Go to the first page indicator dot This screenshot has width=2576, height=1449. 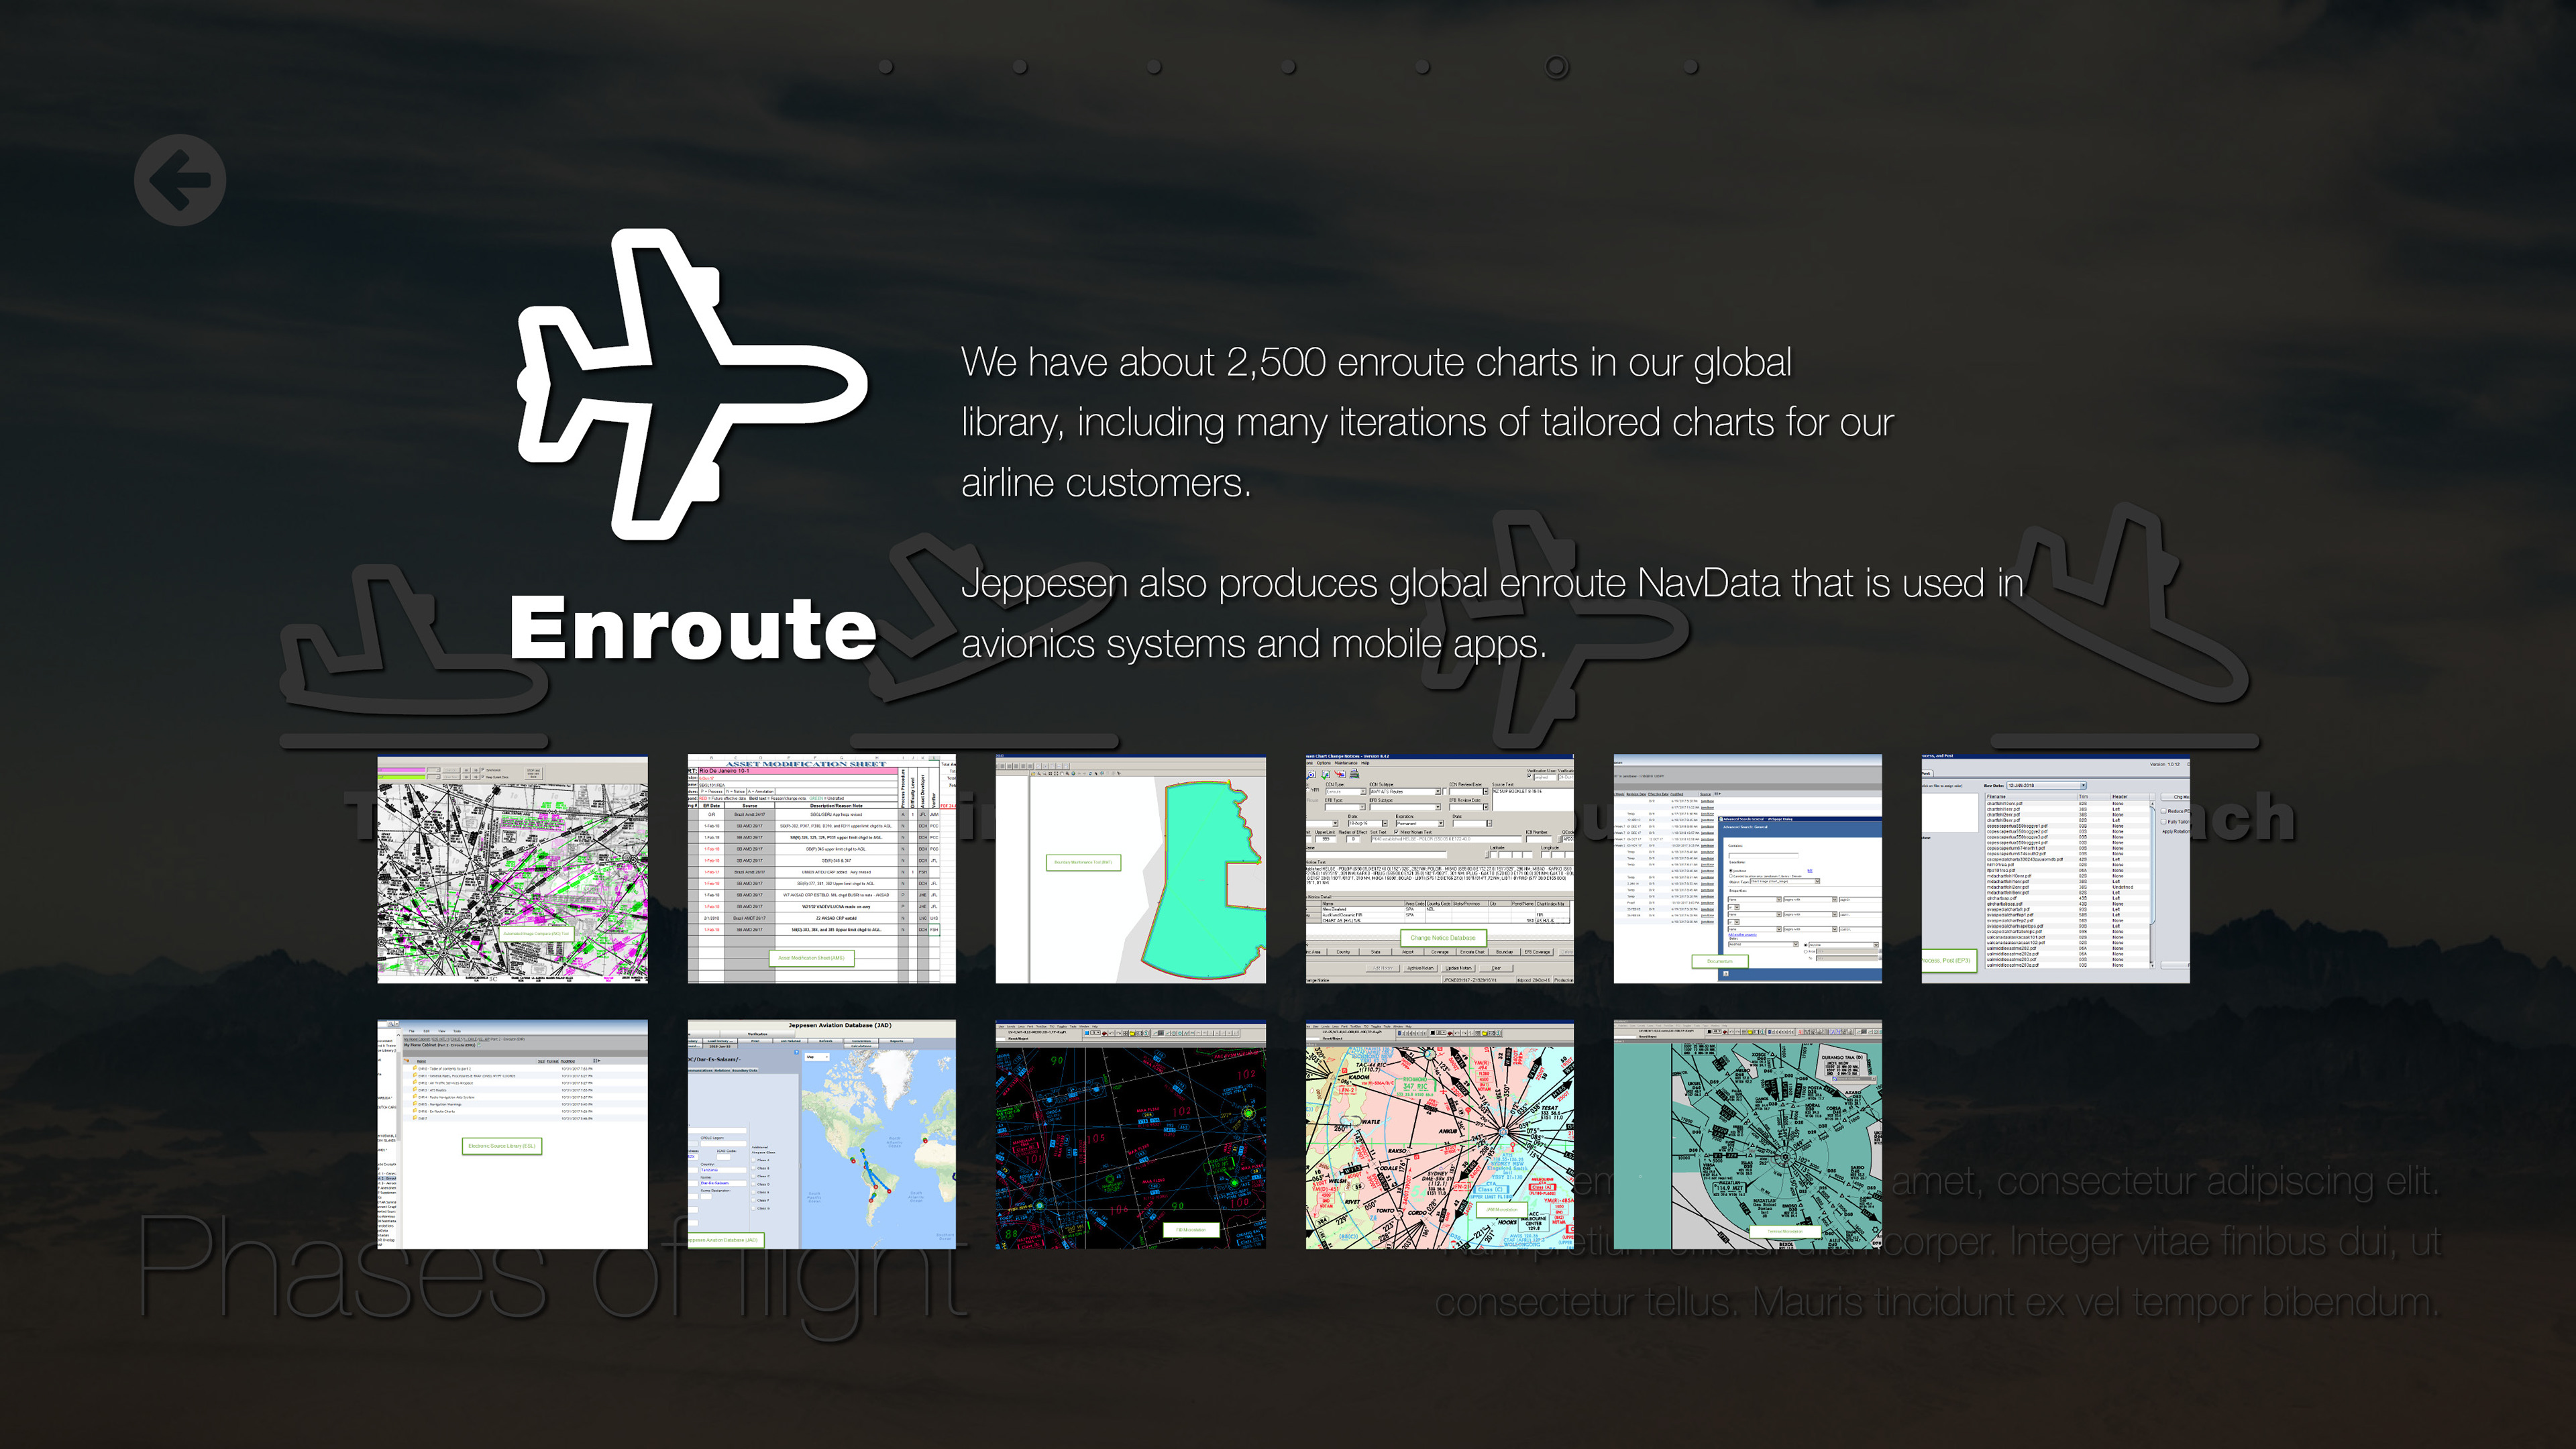coord(886,67)
